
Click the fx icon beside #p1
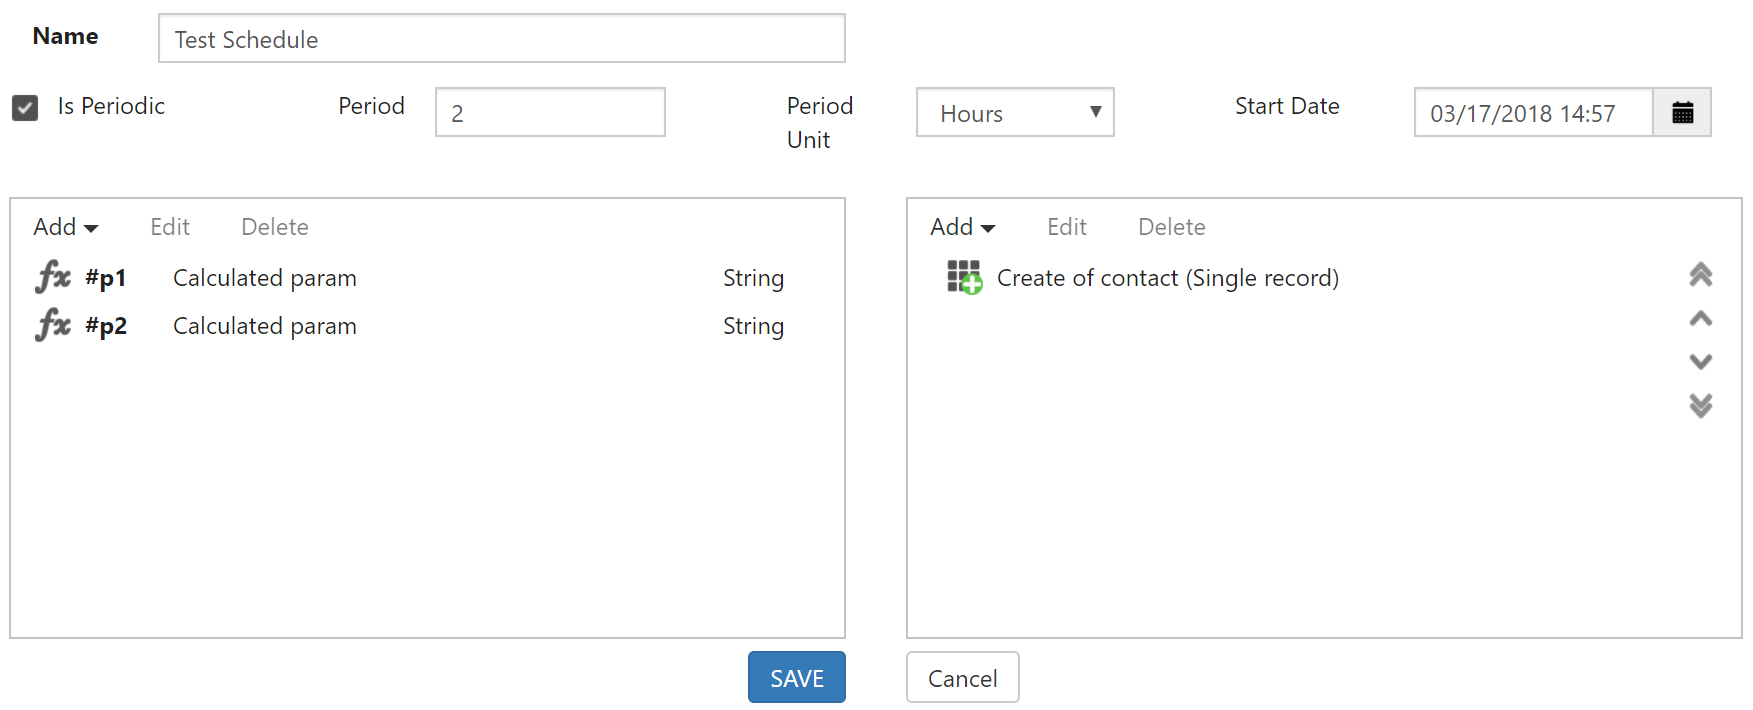pos(53,277)
